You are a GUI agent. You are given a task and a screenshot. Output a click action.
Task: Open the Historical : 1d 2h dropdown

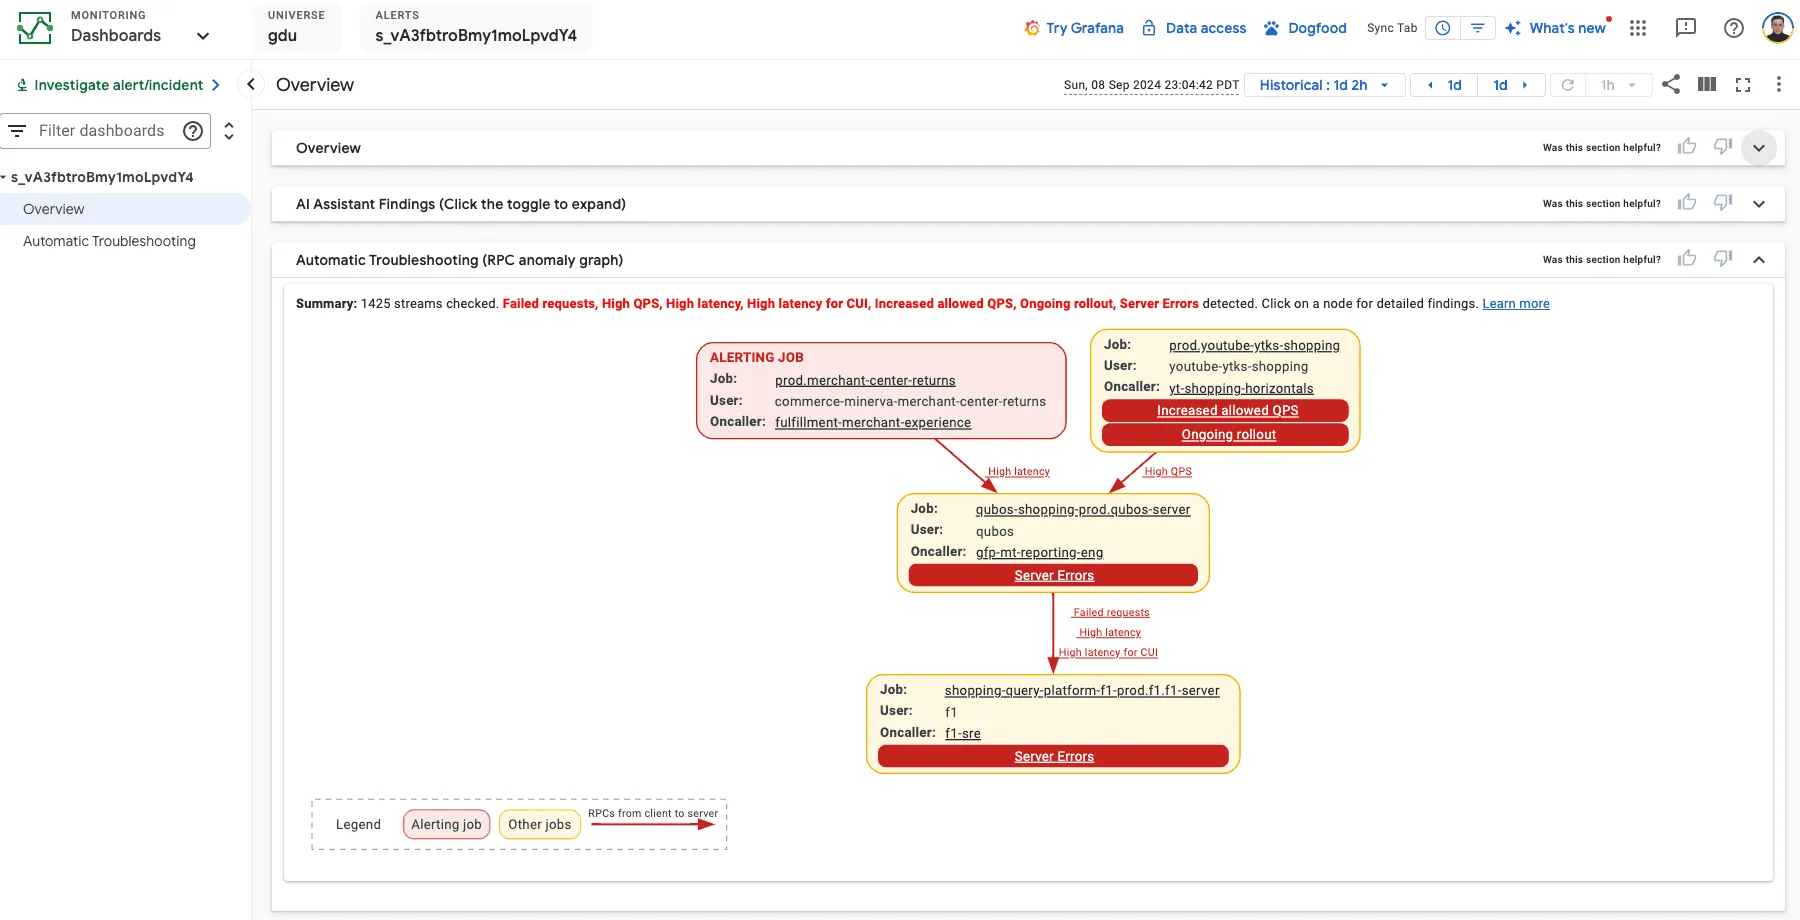[1325, 85]
